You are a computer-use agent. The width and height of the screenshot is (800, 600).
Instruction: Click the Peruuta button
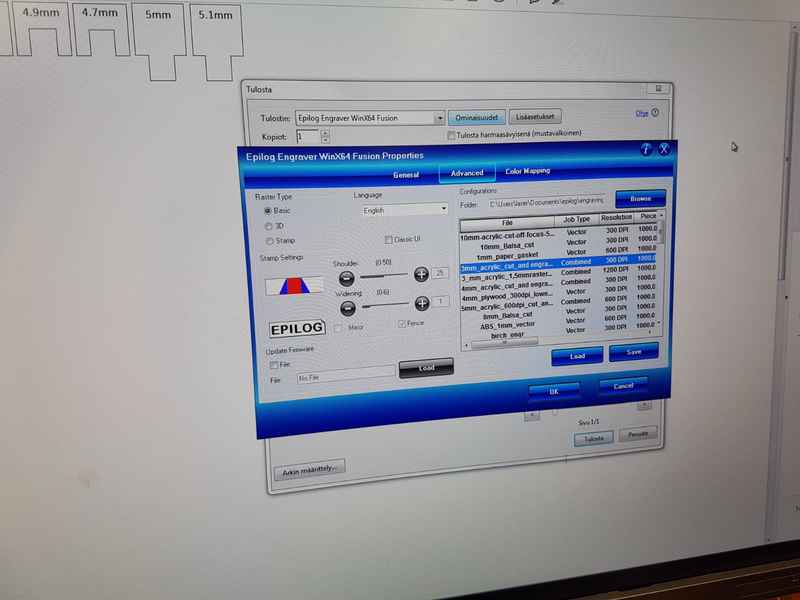[x=638, y=434]
